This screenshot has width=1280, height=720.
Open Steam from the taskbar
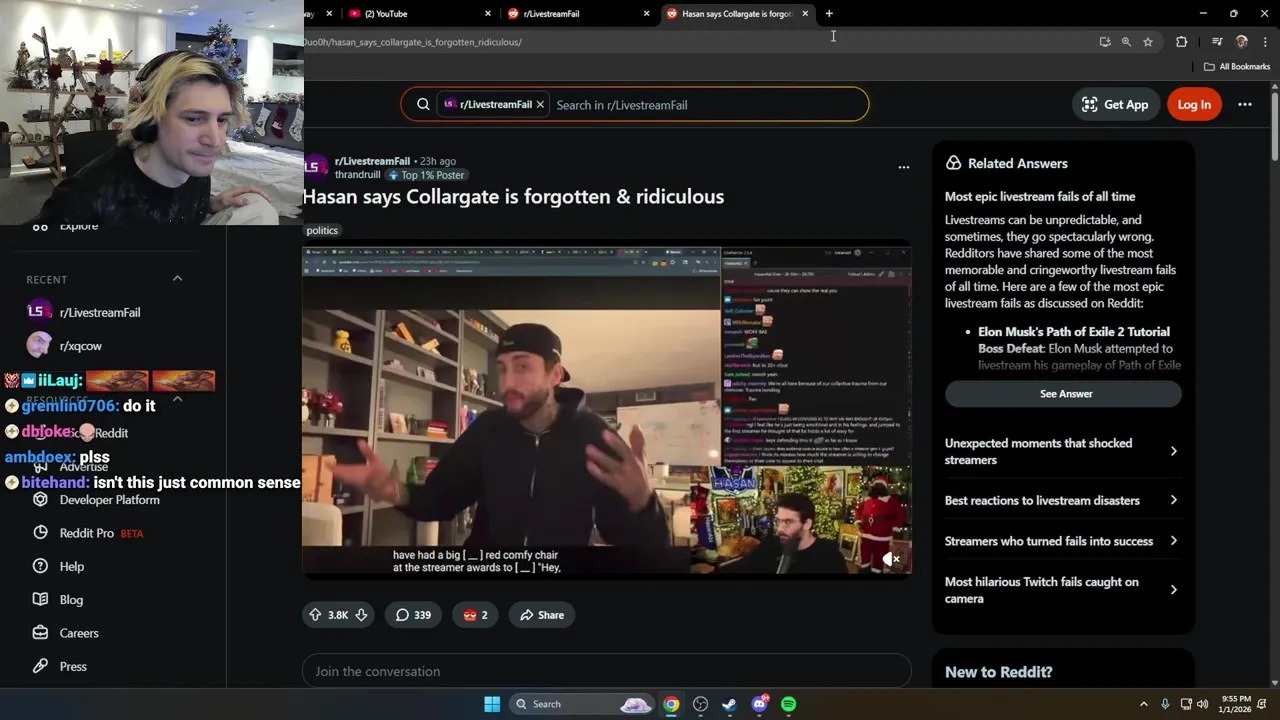coord(729,704)
